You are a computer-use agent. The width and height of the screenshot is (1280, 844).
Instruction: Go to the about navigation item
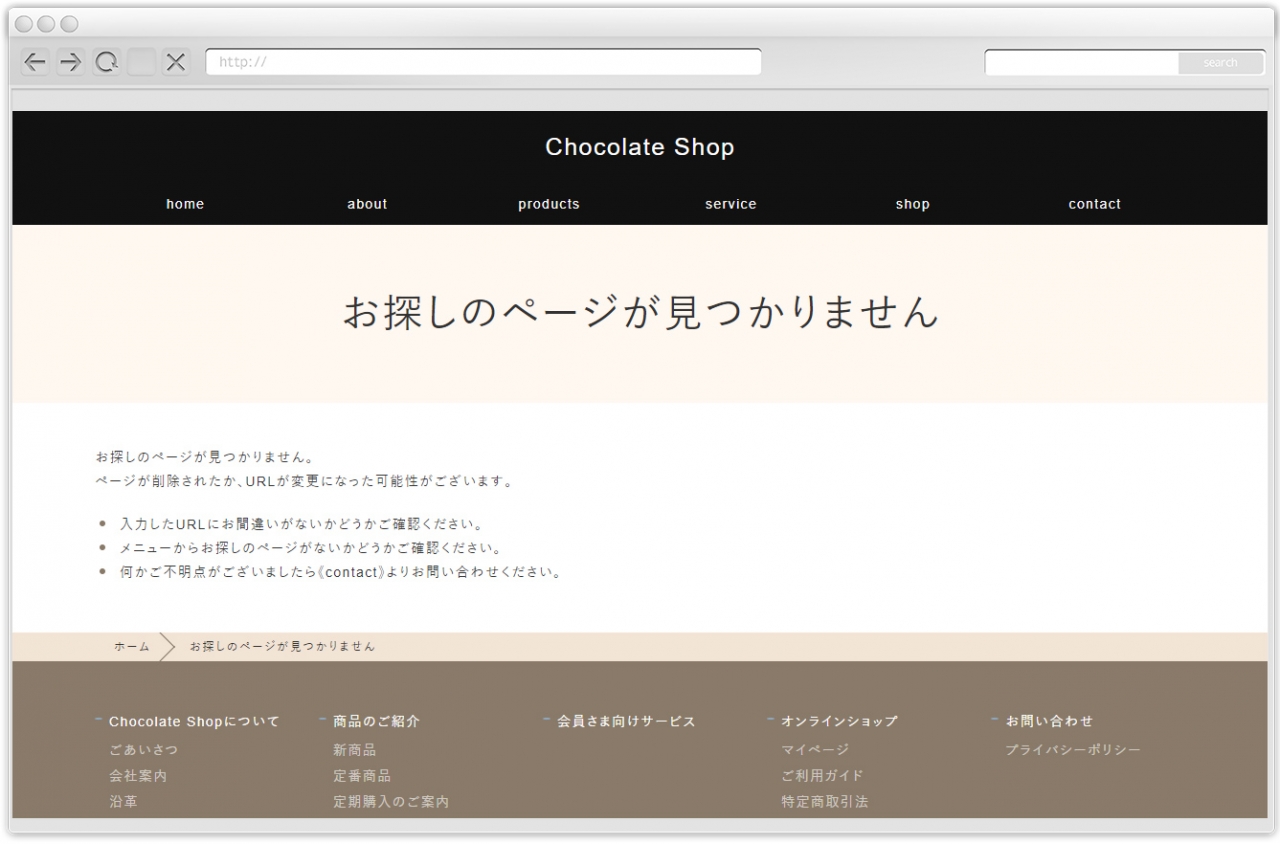[367, 204]
